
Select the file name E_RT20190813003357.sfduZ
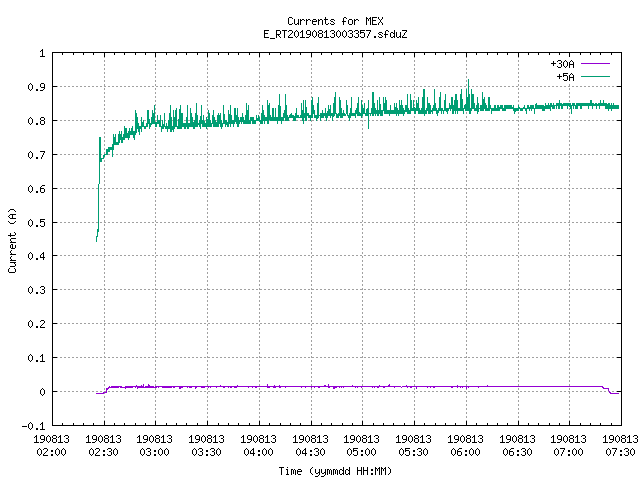tap(335, 34)
